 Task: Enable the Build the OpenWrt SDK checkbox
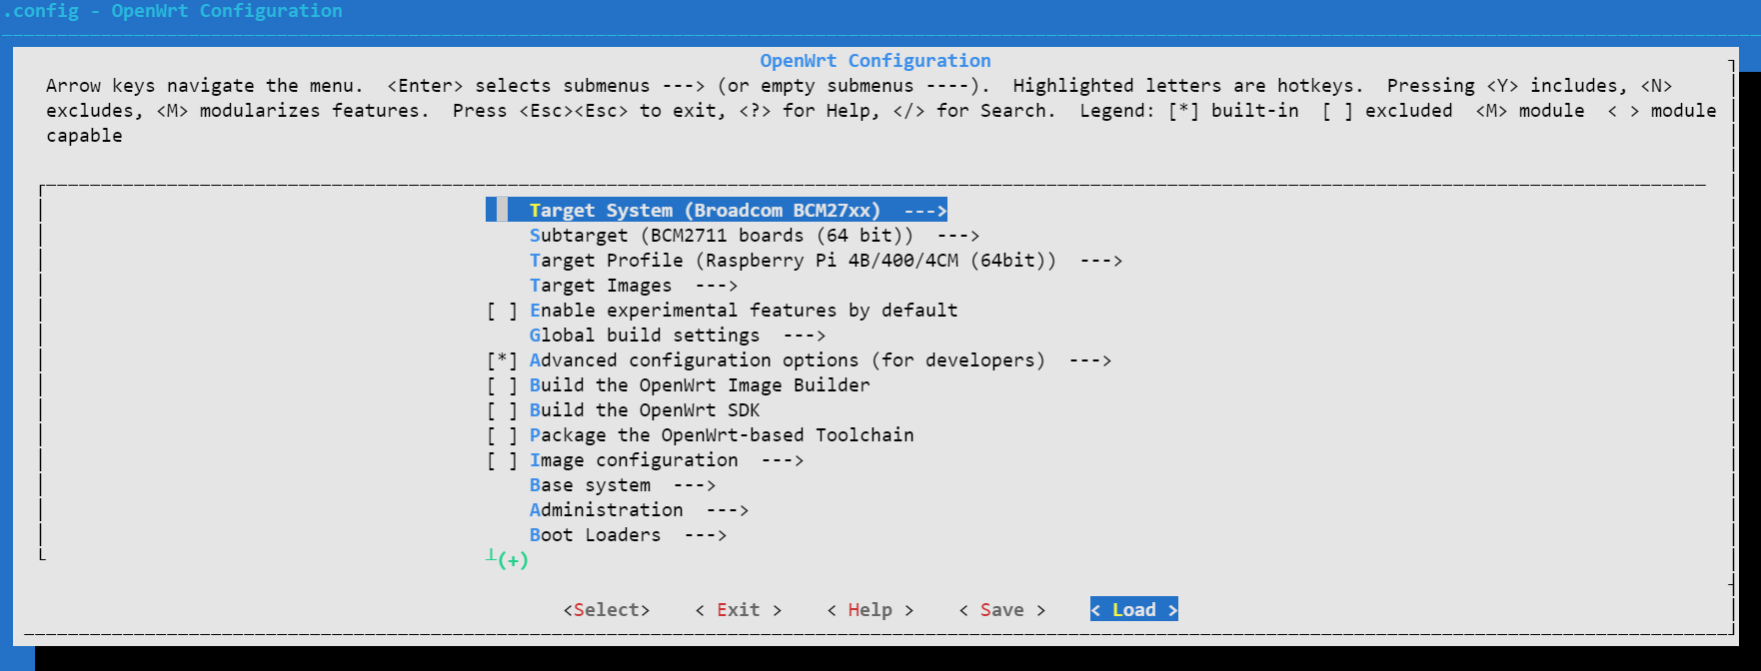502,411
